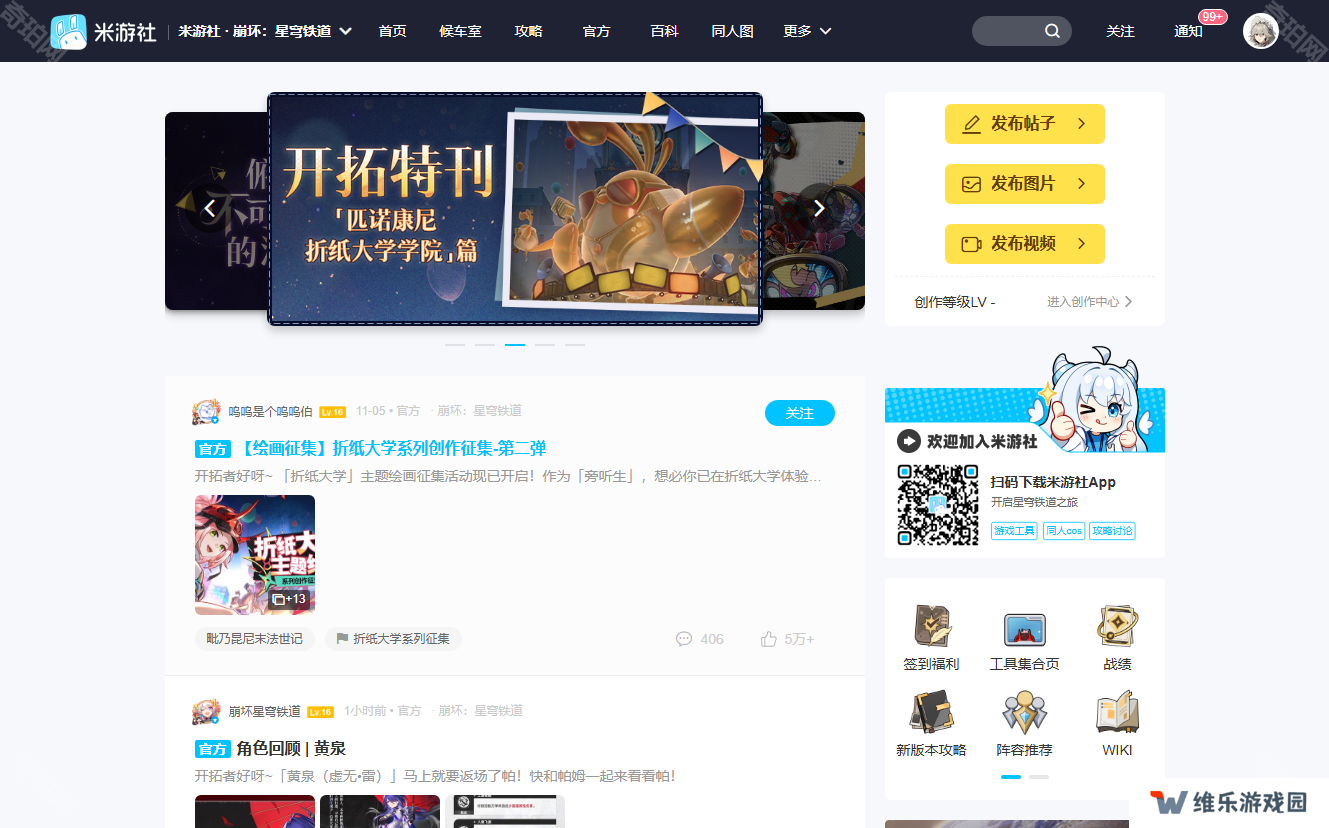Viewport: 1329px width, 828px height.
Task: Open the partly visible carousel slide on the left
Action: [x=216, y=211]
